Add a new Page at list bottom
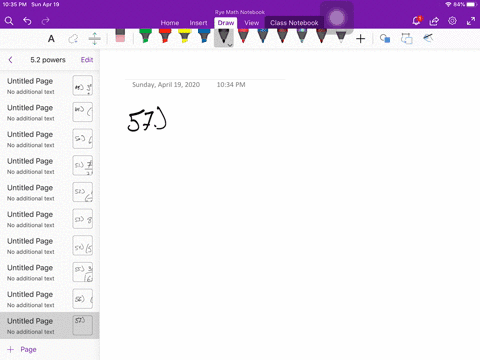Image resolution: width=480 pixels, height=360 pixels. (x=22, y=349)
